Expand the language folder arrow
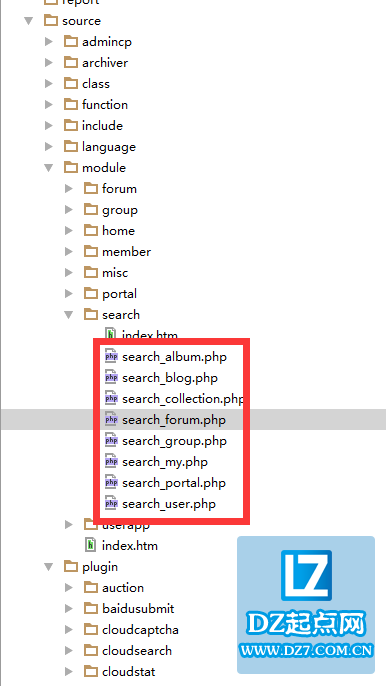Viewport: 386px width, 686px height. click(x=49, y=147)
